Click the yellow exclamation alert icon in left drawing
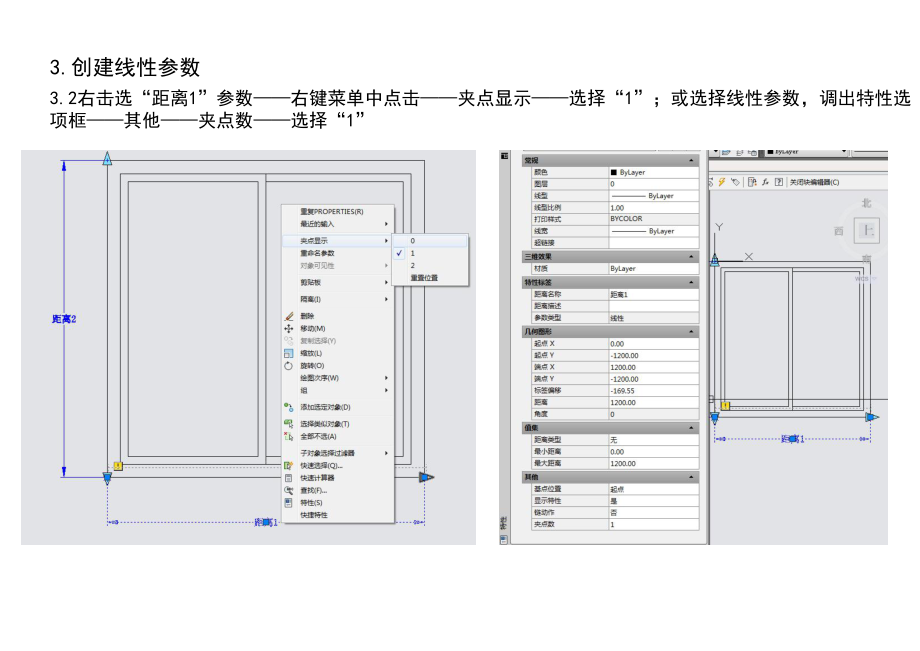Image resolution: width=920 pixels, height=651 pixels. coord(118,466)
